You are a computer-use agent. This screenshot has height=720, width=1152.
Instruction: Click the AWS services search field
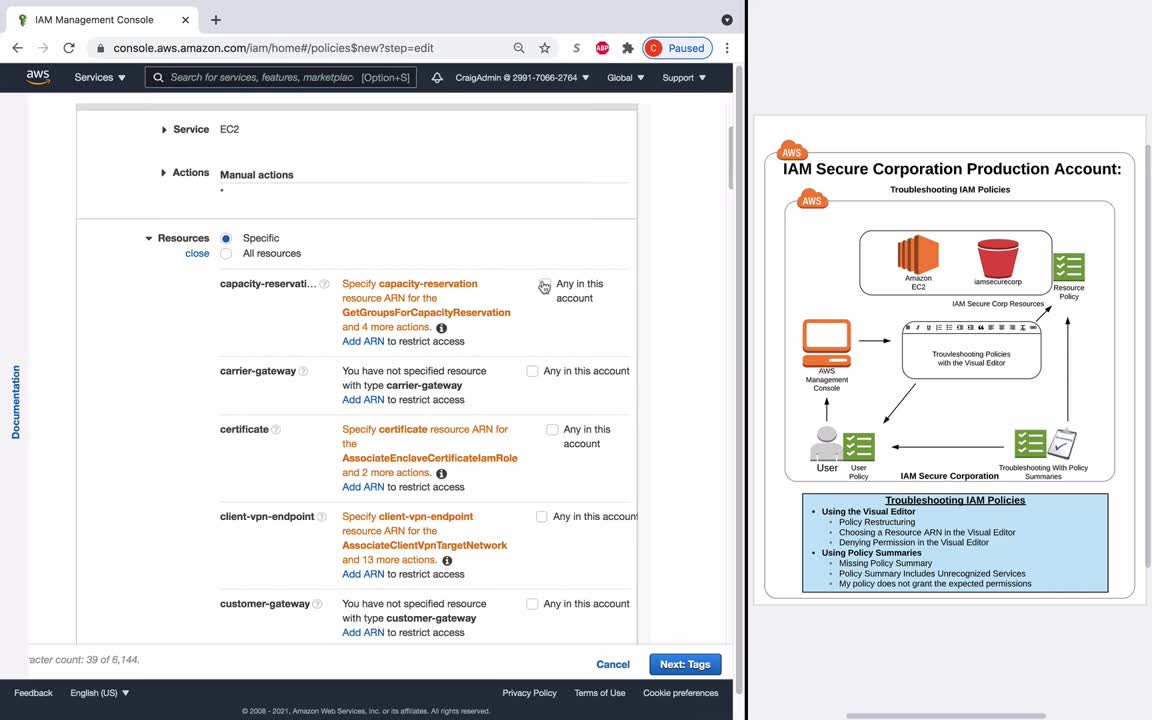(x=281, y=77)
